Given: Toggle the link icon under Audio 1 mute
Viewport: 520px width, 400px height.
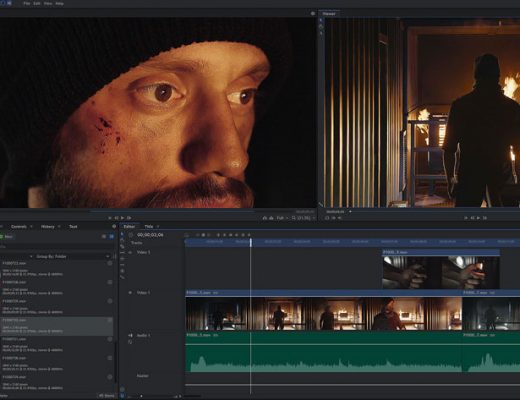Looking at the screenshot, I should pyautogui.click(x=130, y=342).
